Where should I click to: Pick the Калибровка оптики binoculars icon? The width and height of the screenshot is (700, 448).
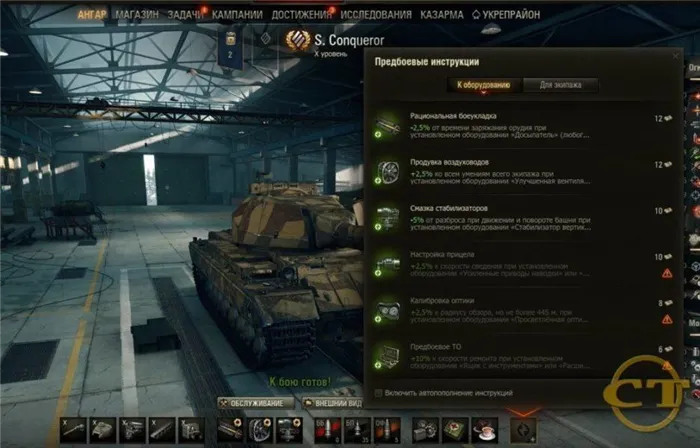[x=387, y=310]
